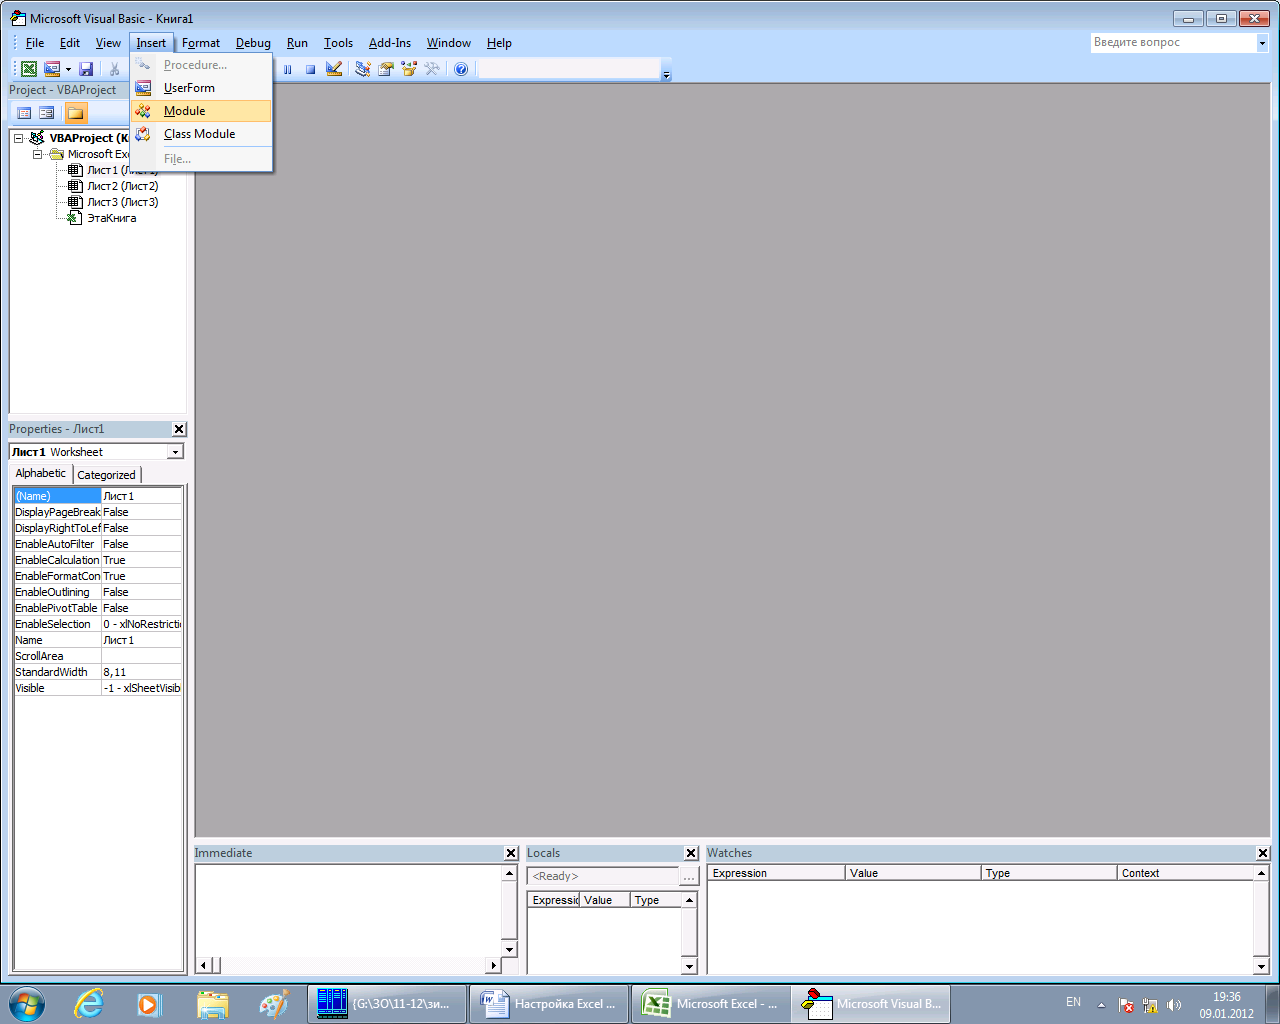Click the View Object icon in Project panel
Screen dimensions: 1280x1024
tap(47, 113)
